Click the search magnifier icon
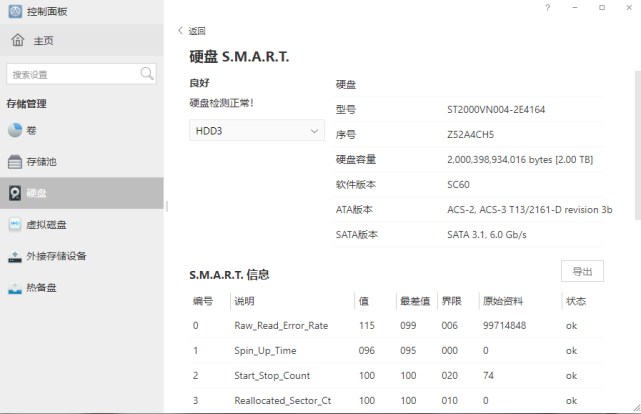This screenshot has height=414, width=641. click(147, 74)
